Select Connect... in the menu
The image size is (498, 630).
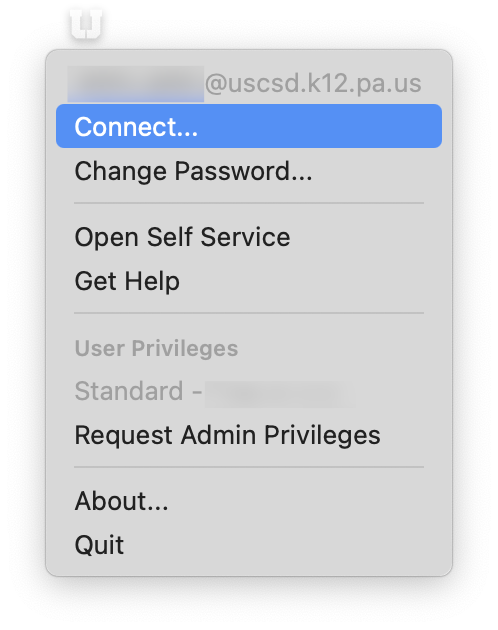point(249,126)
